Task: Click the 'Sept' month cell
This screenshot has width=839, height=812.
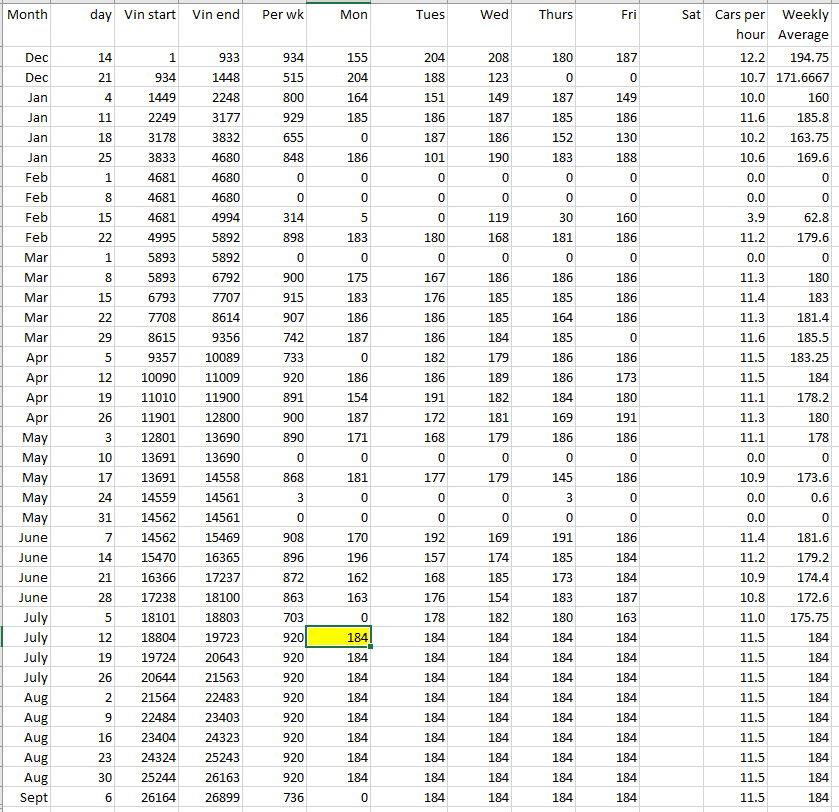Action: tap(28, 797)
